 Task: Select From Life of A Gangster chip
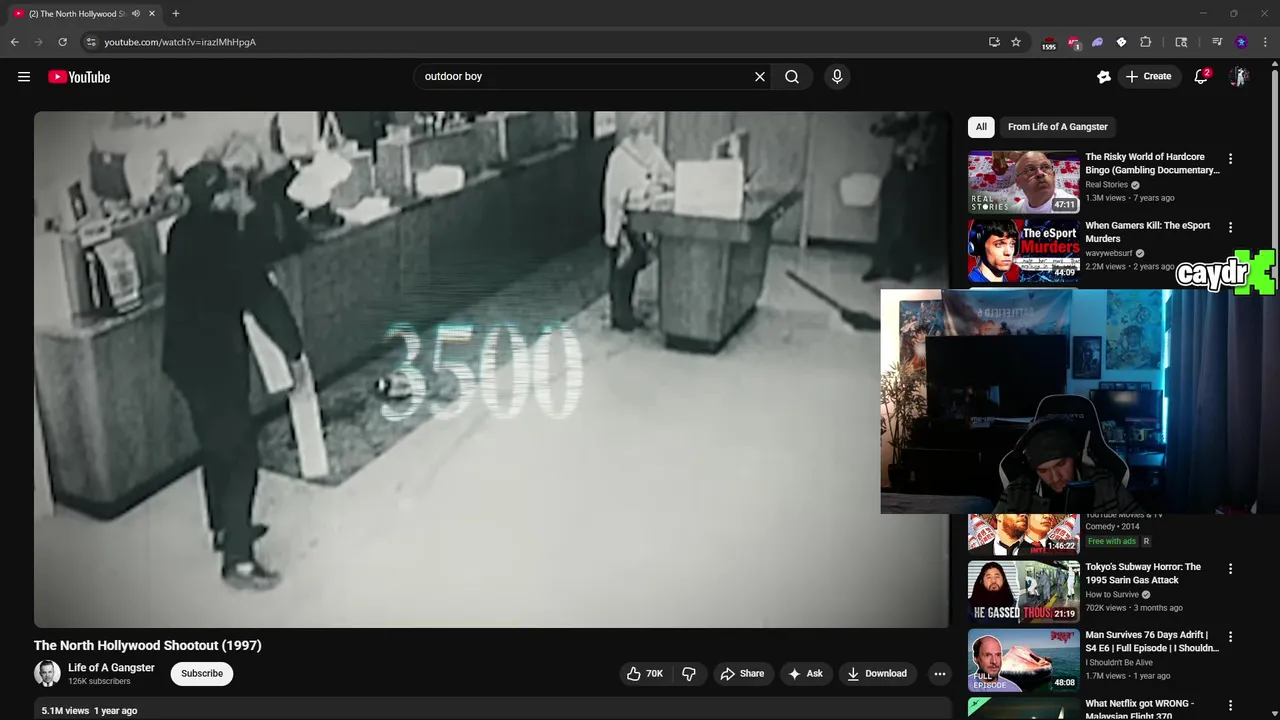point(1058,127)
